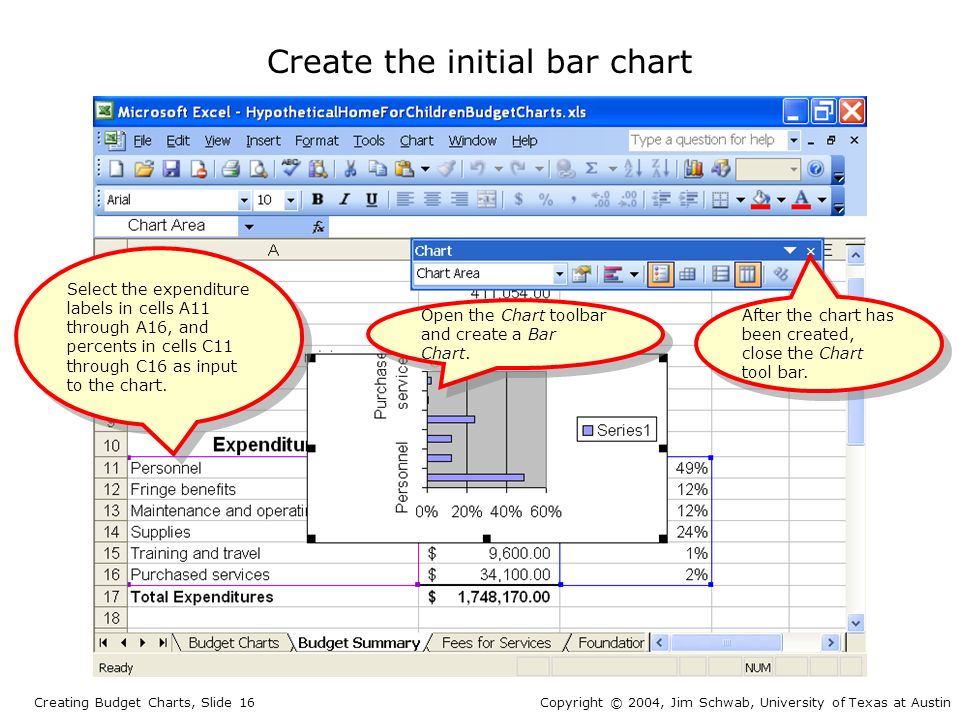Expand the font size 10 dropdown

[x=291, y=200]
